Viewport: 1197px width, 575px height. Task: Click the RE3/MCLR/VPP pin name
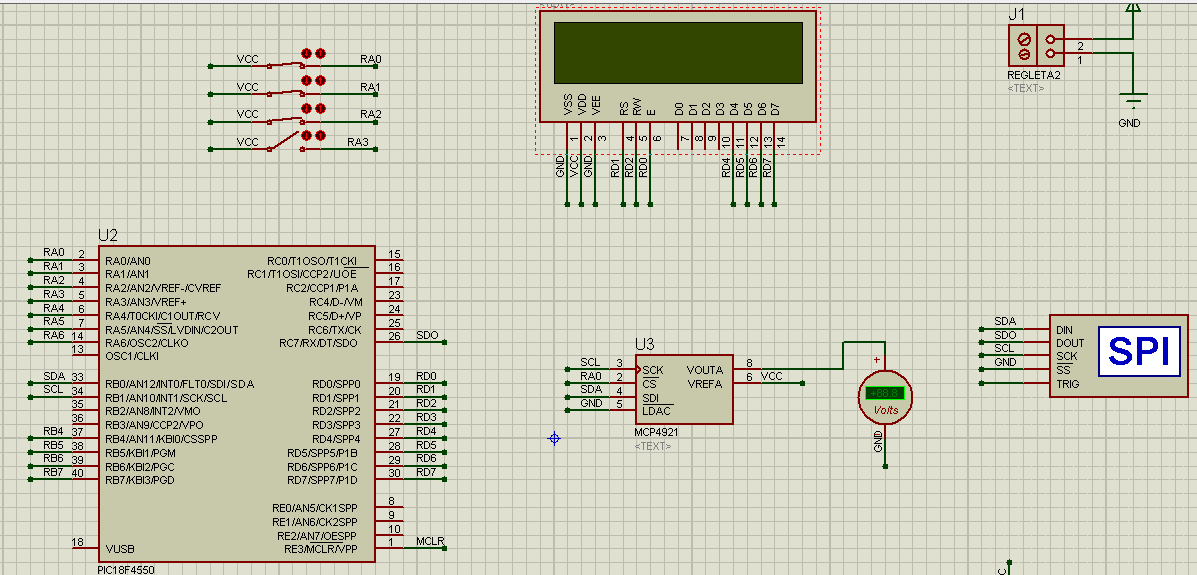[321, 550]
